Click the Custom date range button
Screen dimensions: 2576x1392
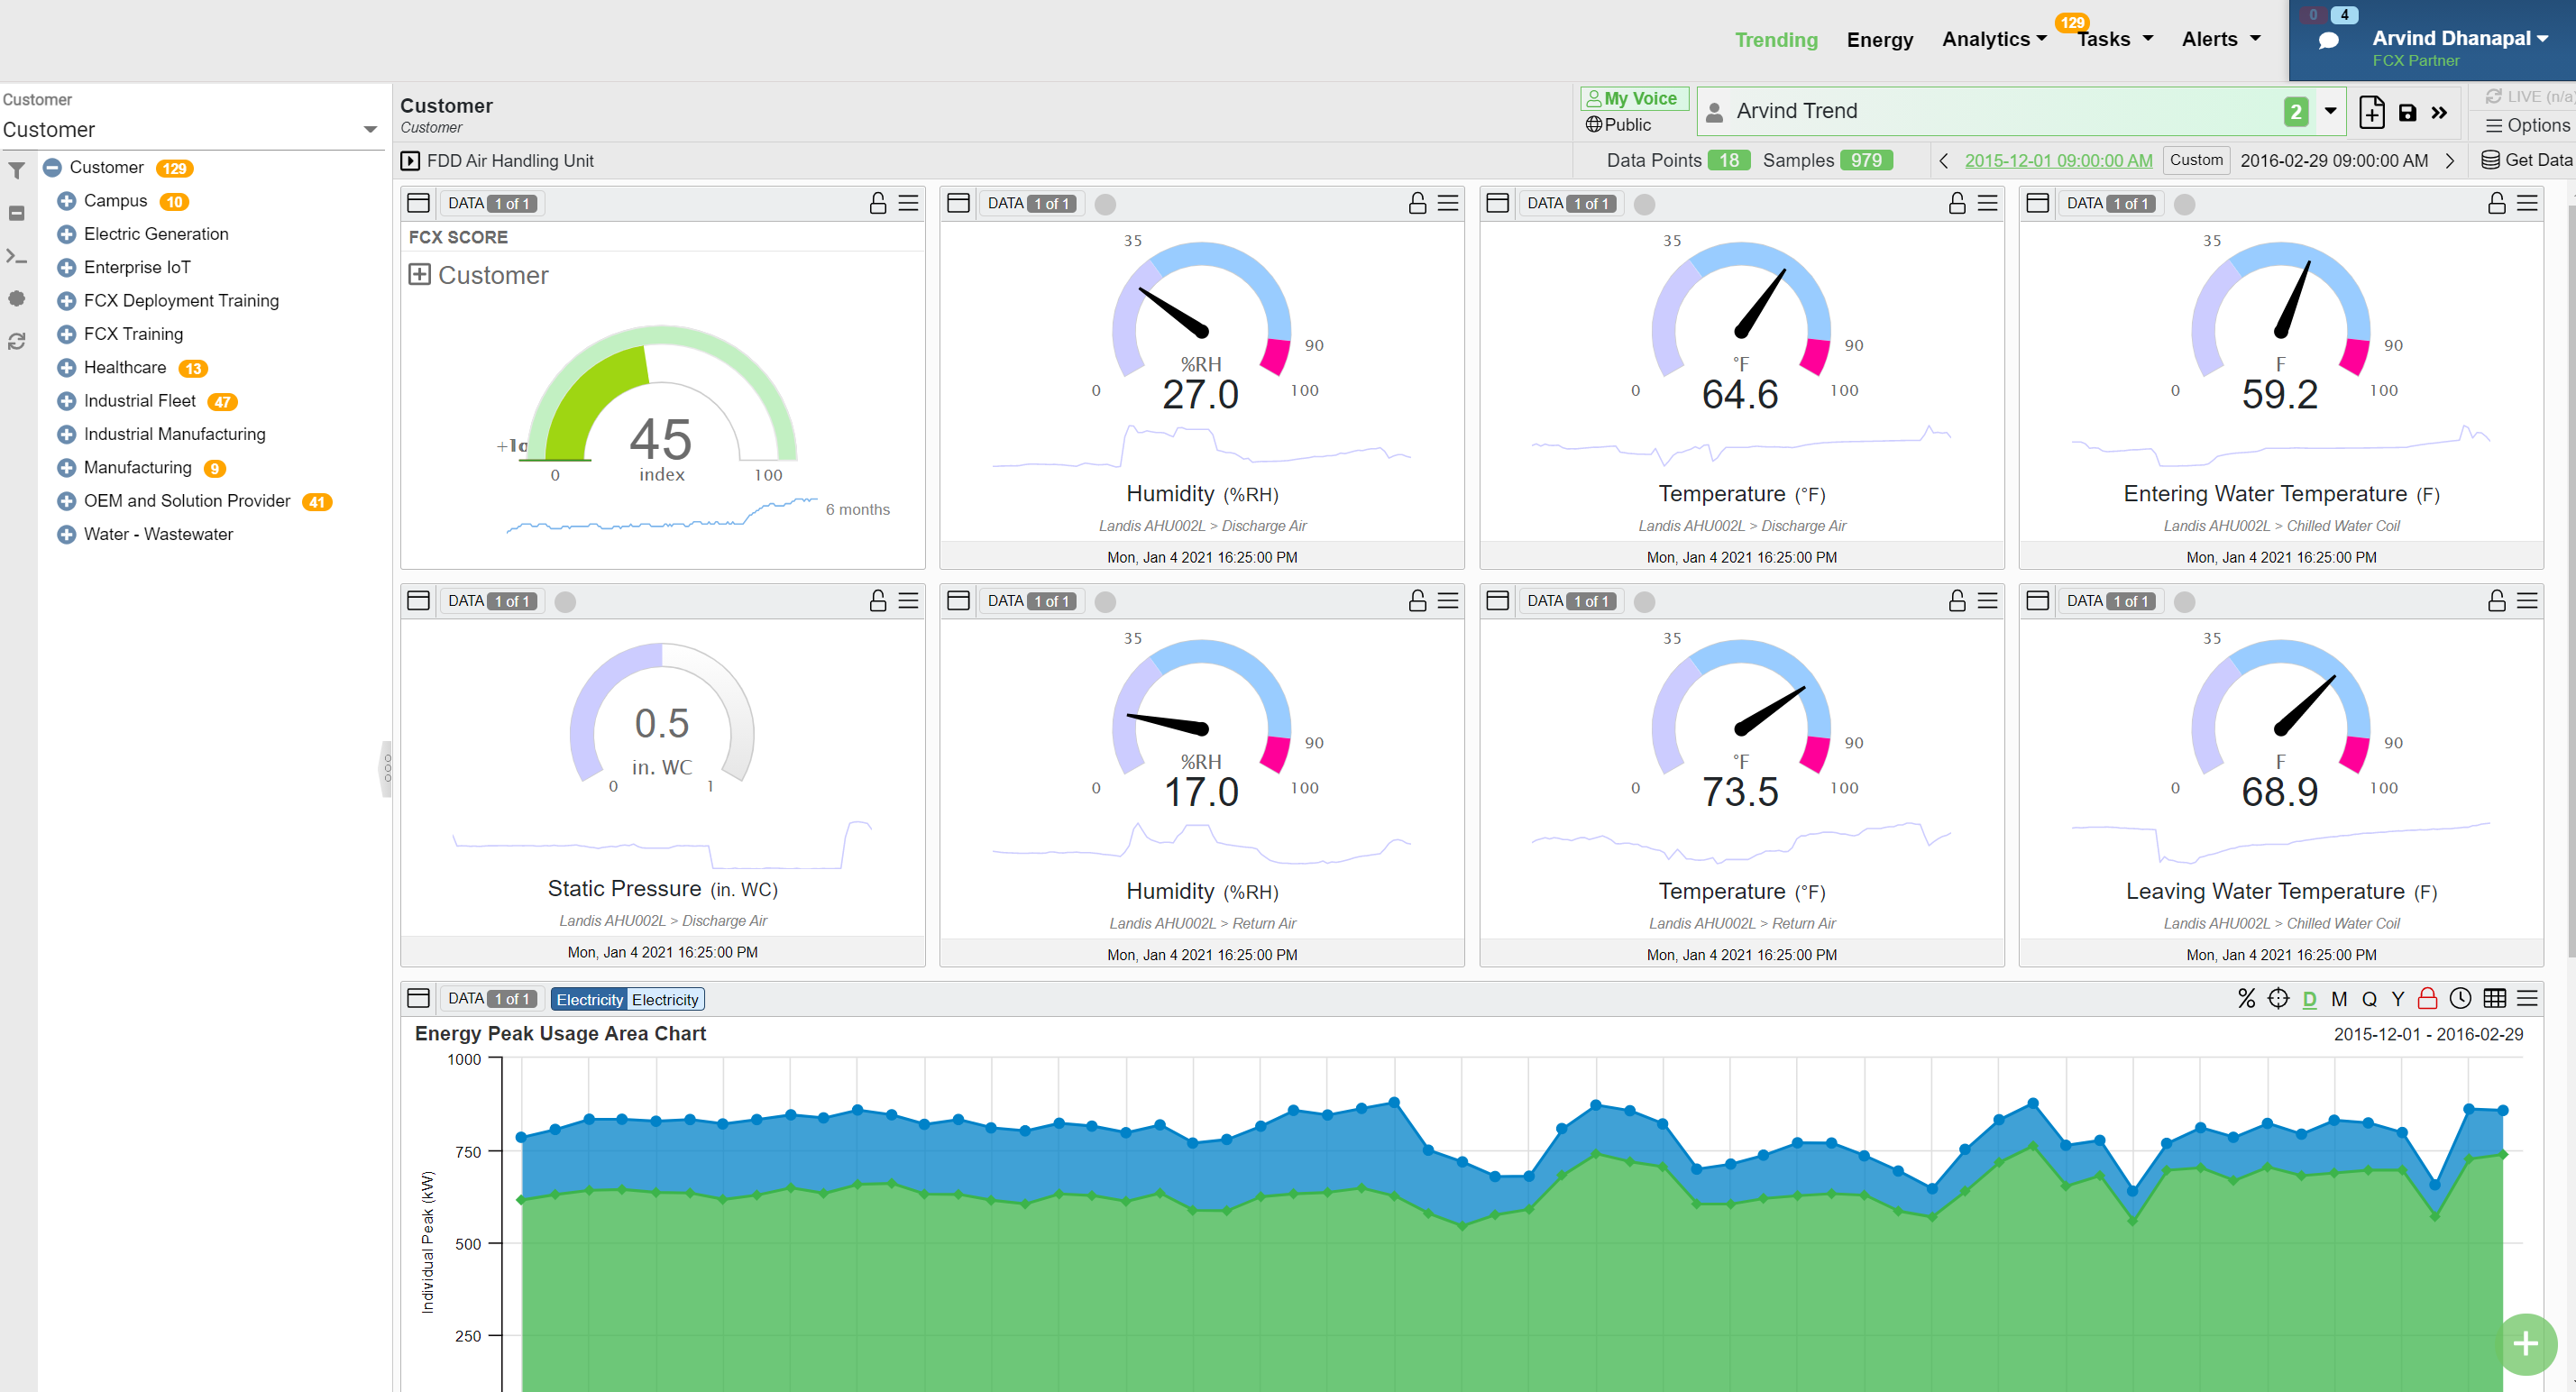[x=2196, y=160]
